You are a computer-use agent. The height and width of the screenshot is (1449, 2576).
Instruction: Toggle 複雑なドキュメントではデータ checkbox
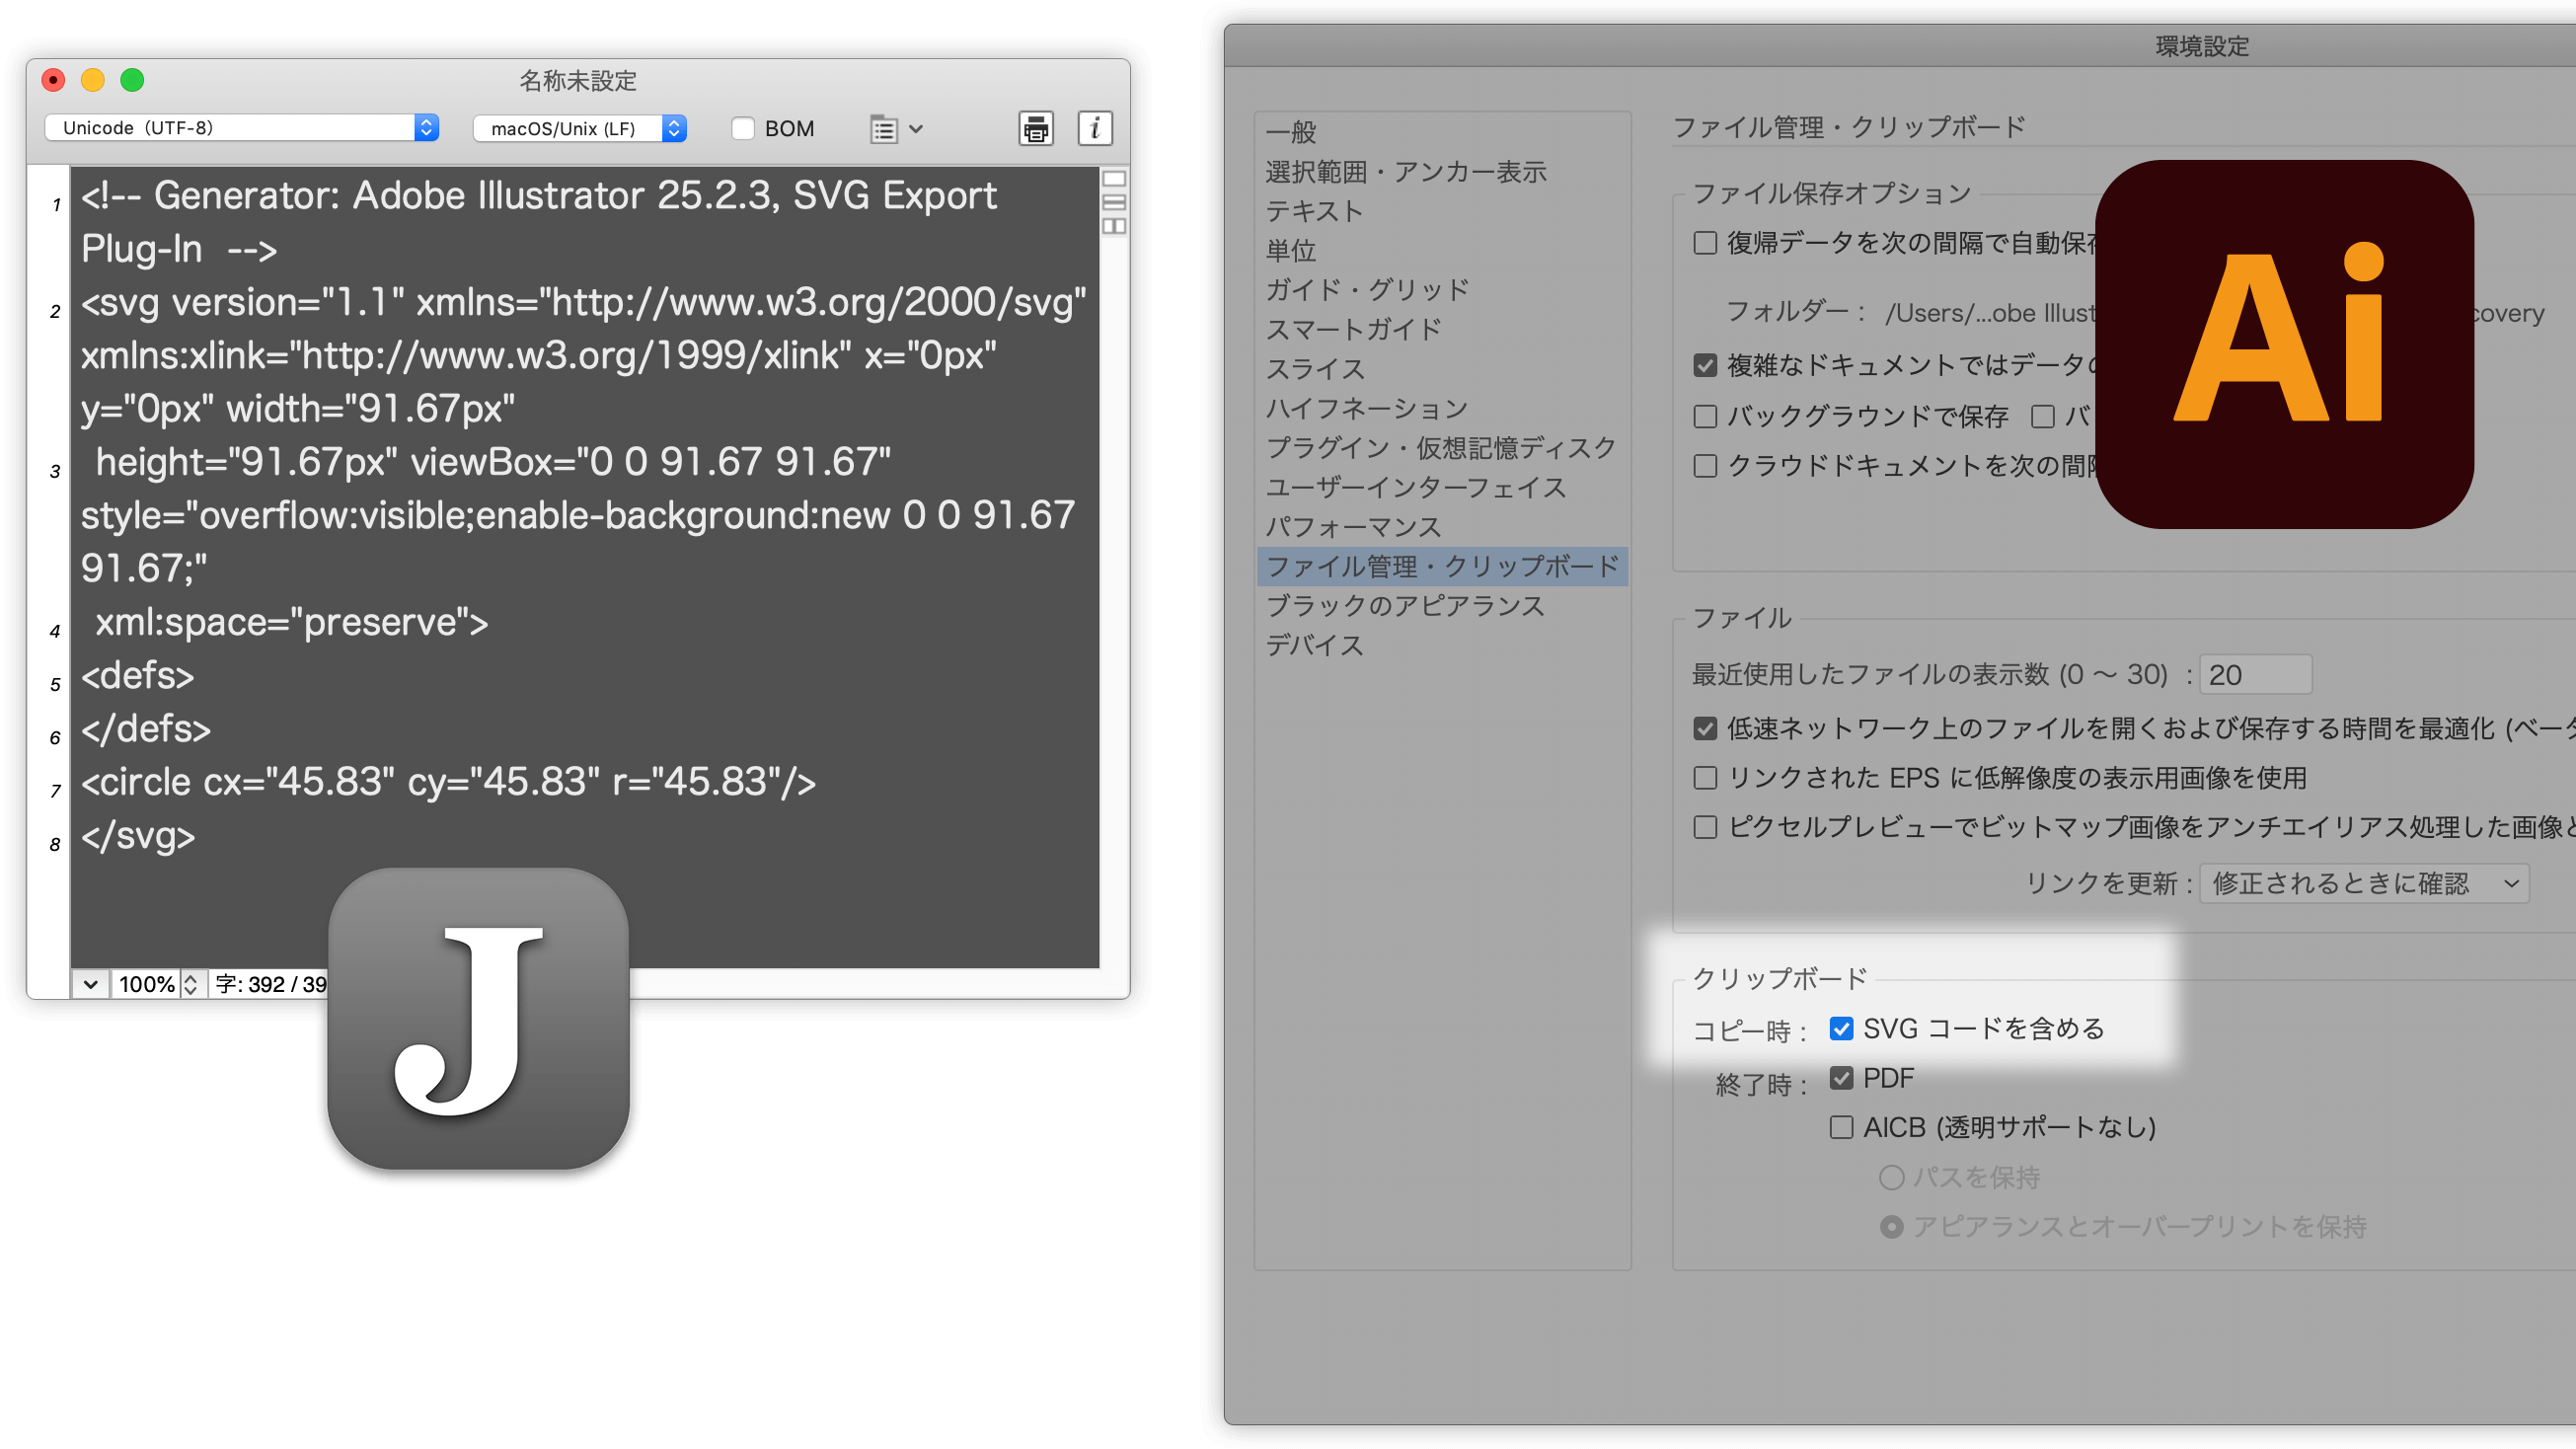coord(1705,366)
